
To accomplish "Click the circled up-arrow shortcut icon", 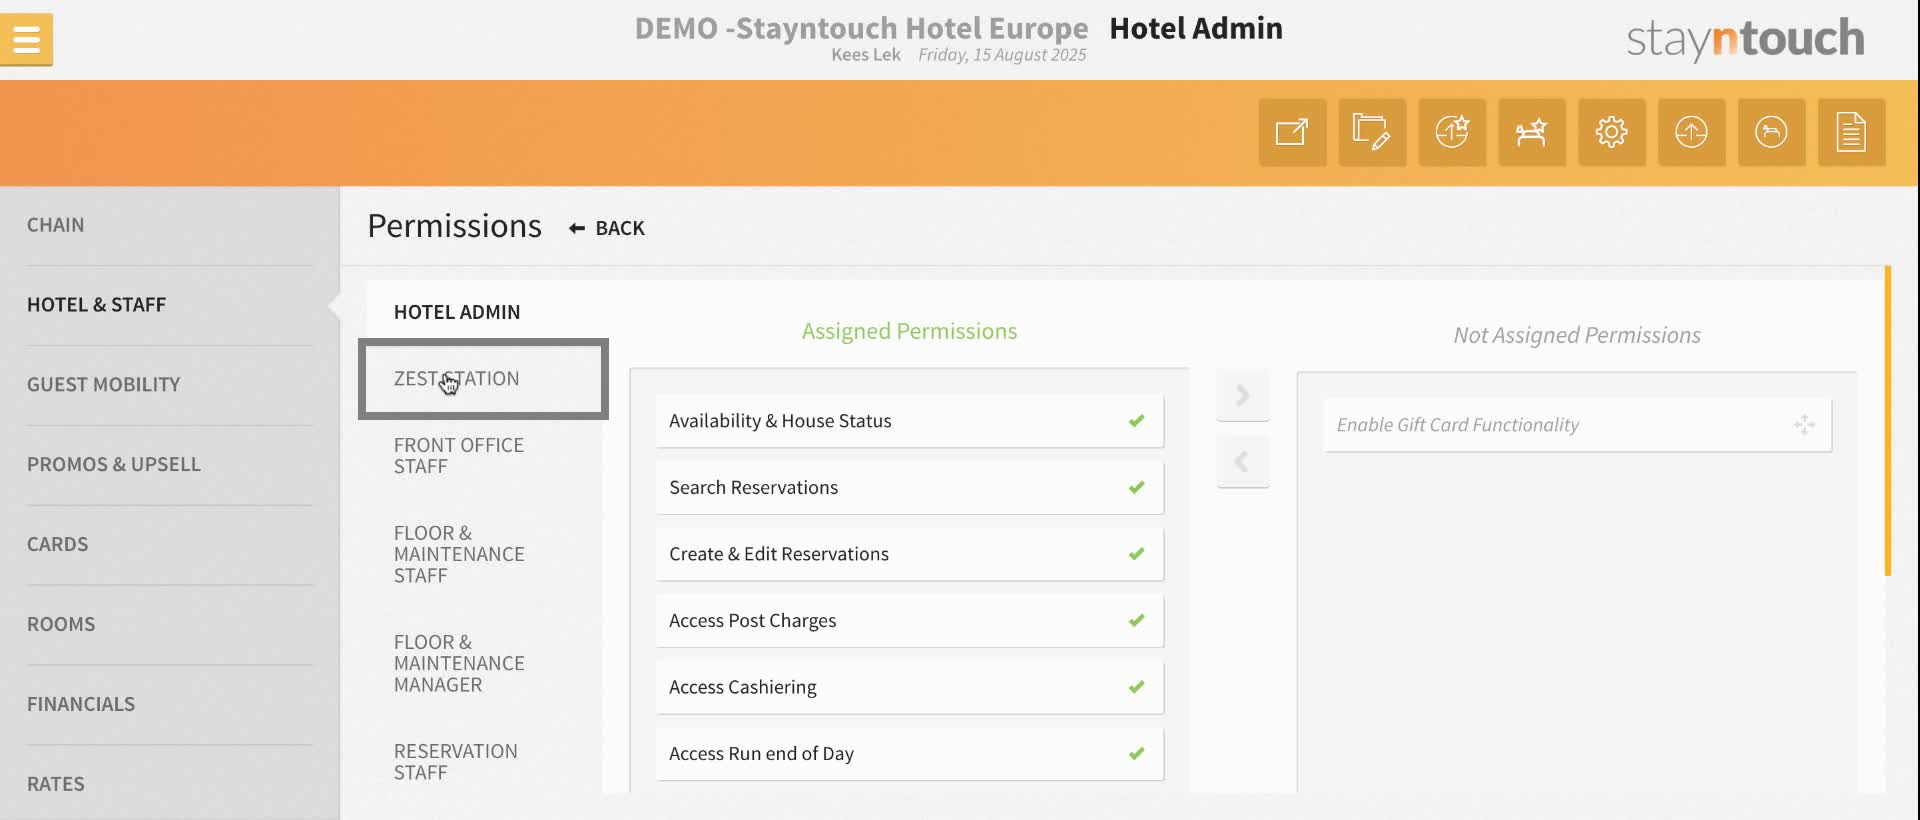I will click(x=1692, y=132).
